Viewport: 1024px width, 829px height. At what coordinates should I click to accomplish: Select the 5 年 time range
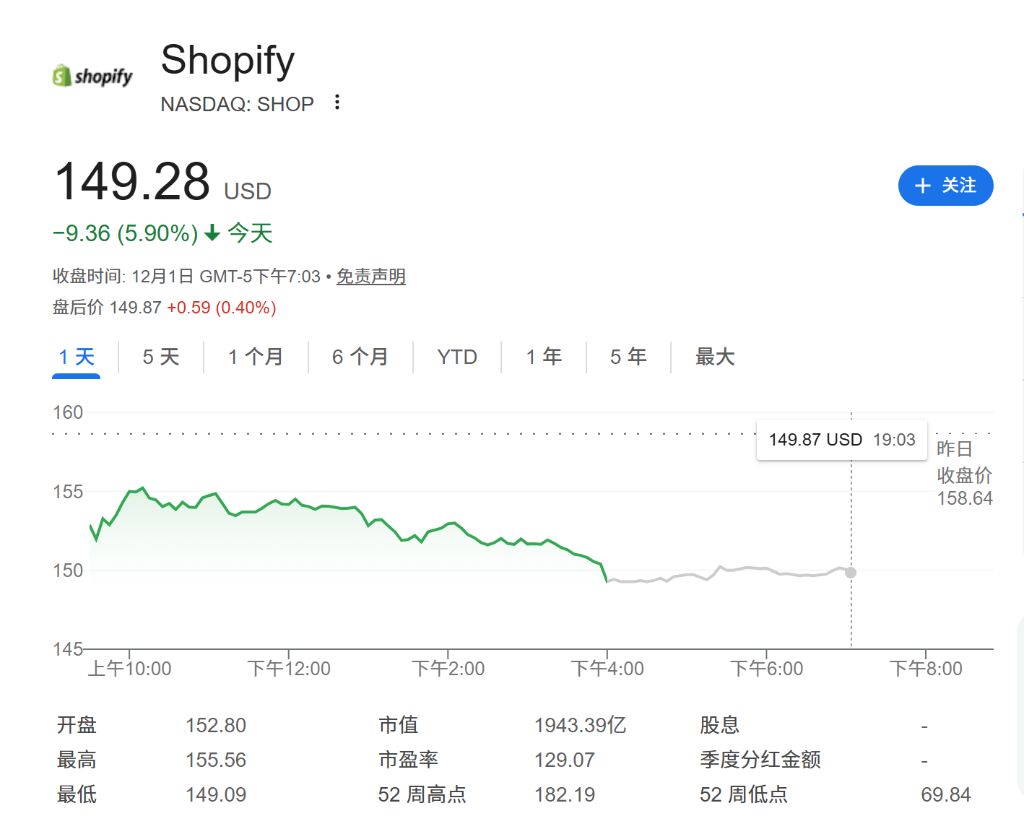pyautogui.click(x=628, y=356)
